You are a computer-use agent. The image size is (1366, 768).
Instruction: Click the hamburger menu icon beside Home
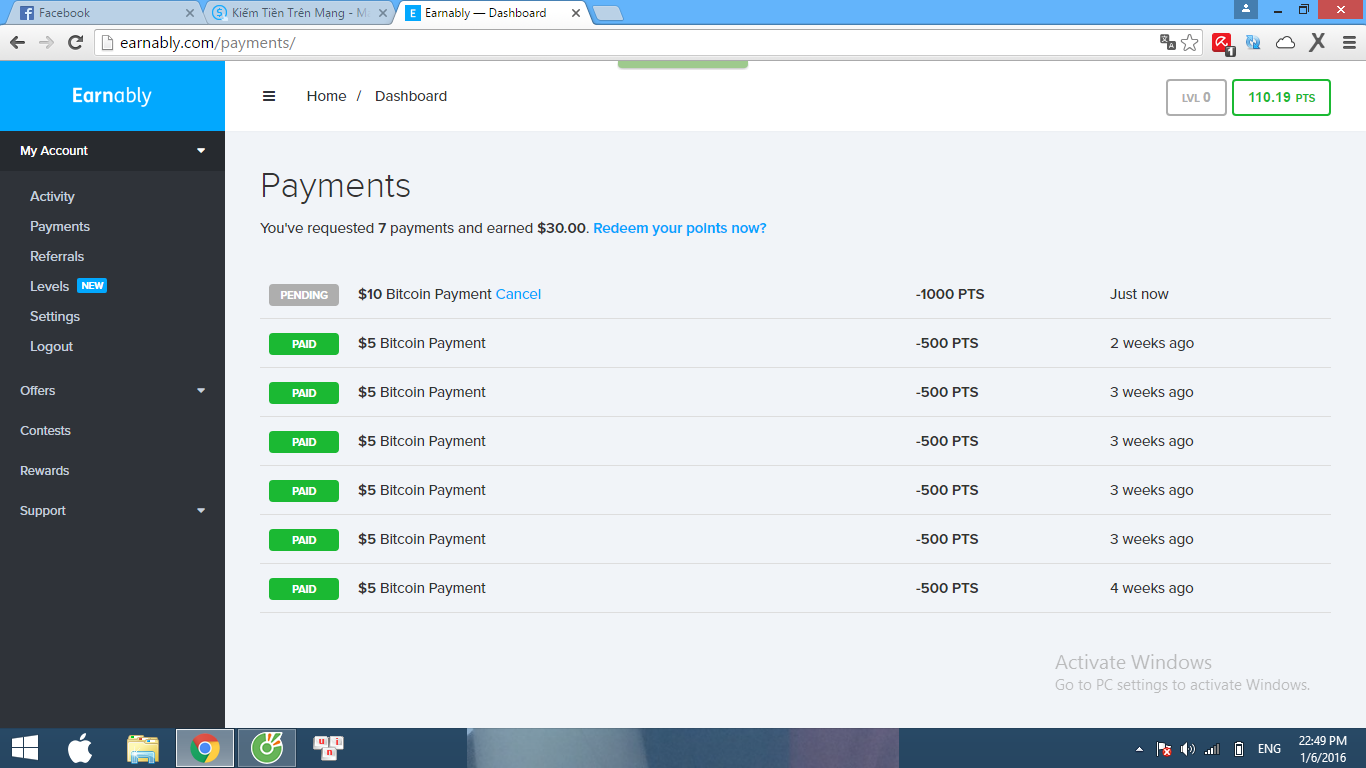[x=269, y=96]
